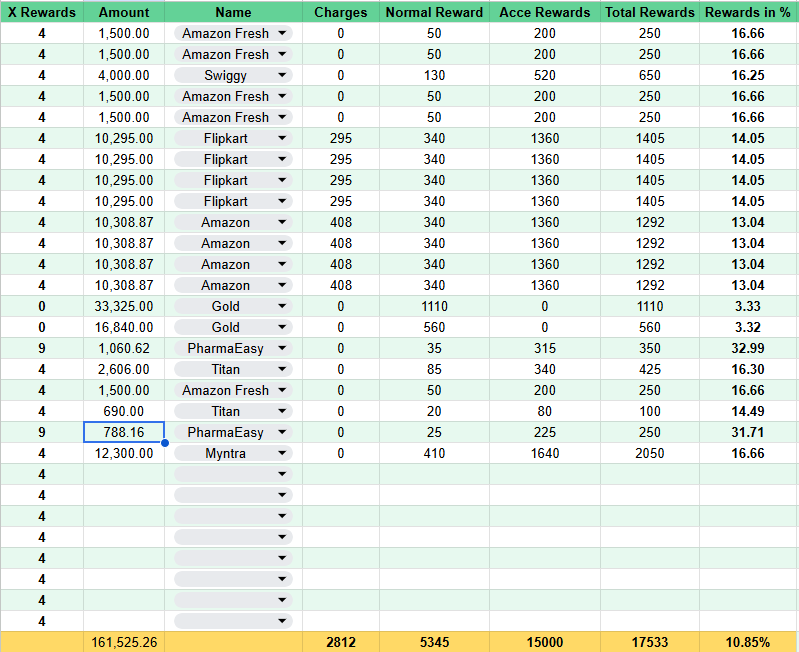This screenshot has width=799, height=652.
Task: Select the 5345 normal reward total
Action: [434, 642]
